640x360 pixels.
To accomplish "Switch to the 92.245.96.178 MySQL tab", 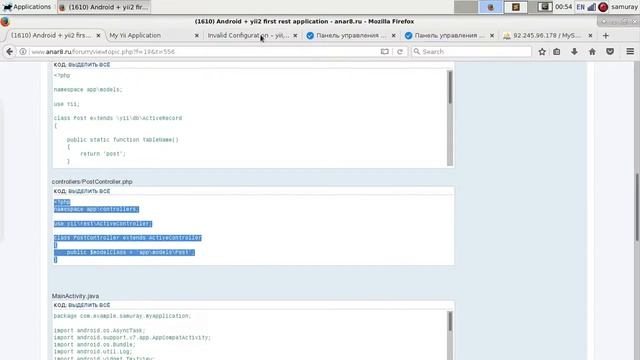I will pyautogui.click(x=547, y=36).
